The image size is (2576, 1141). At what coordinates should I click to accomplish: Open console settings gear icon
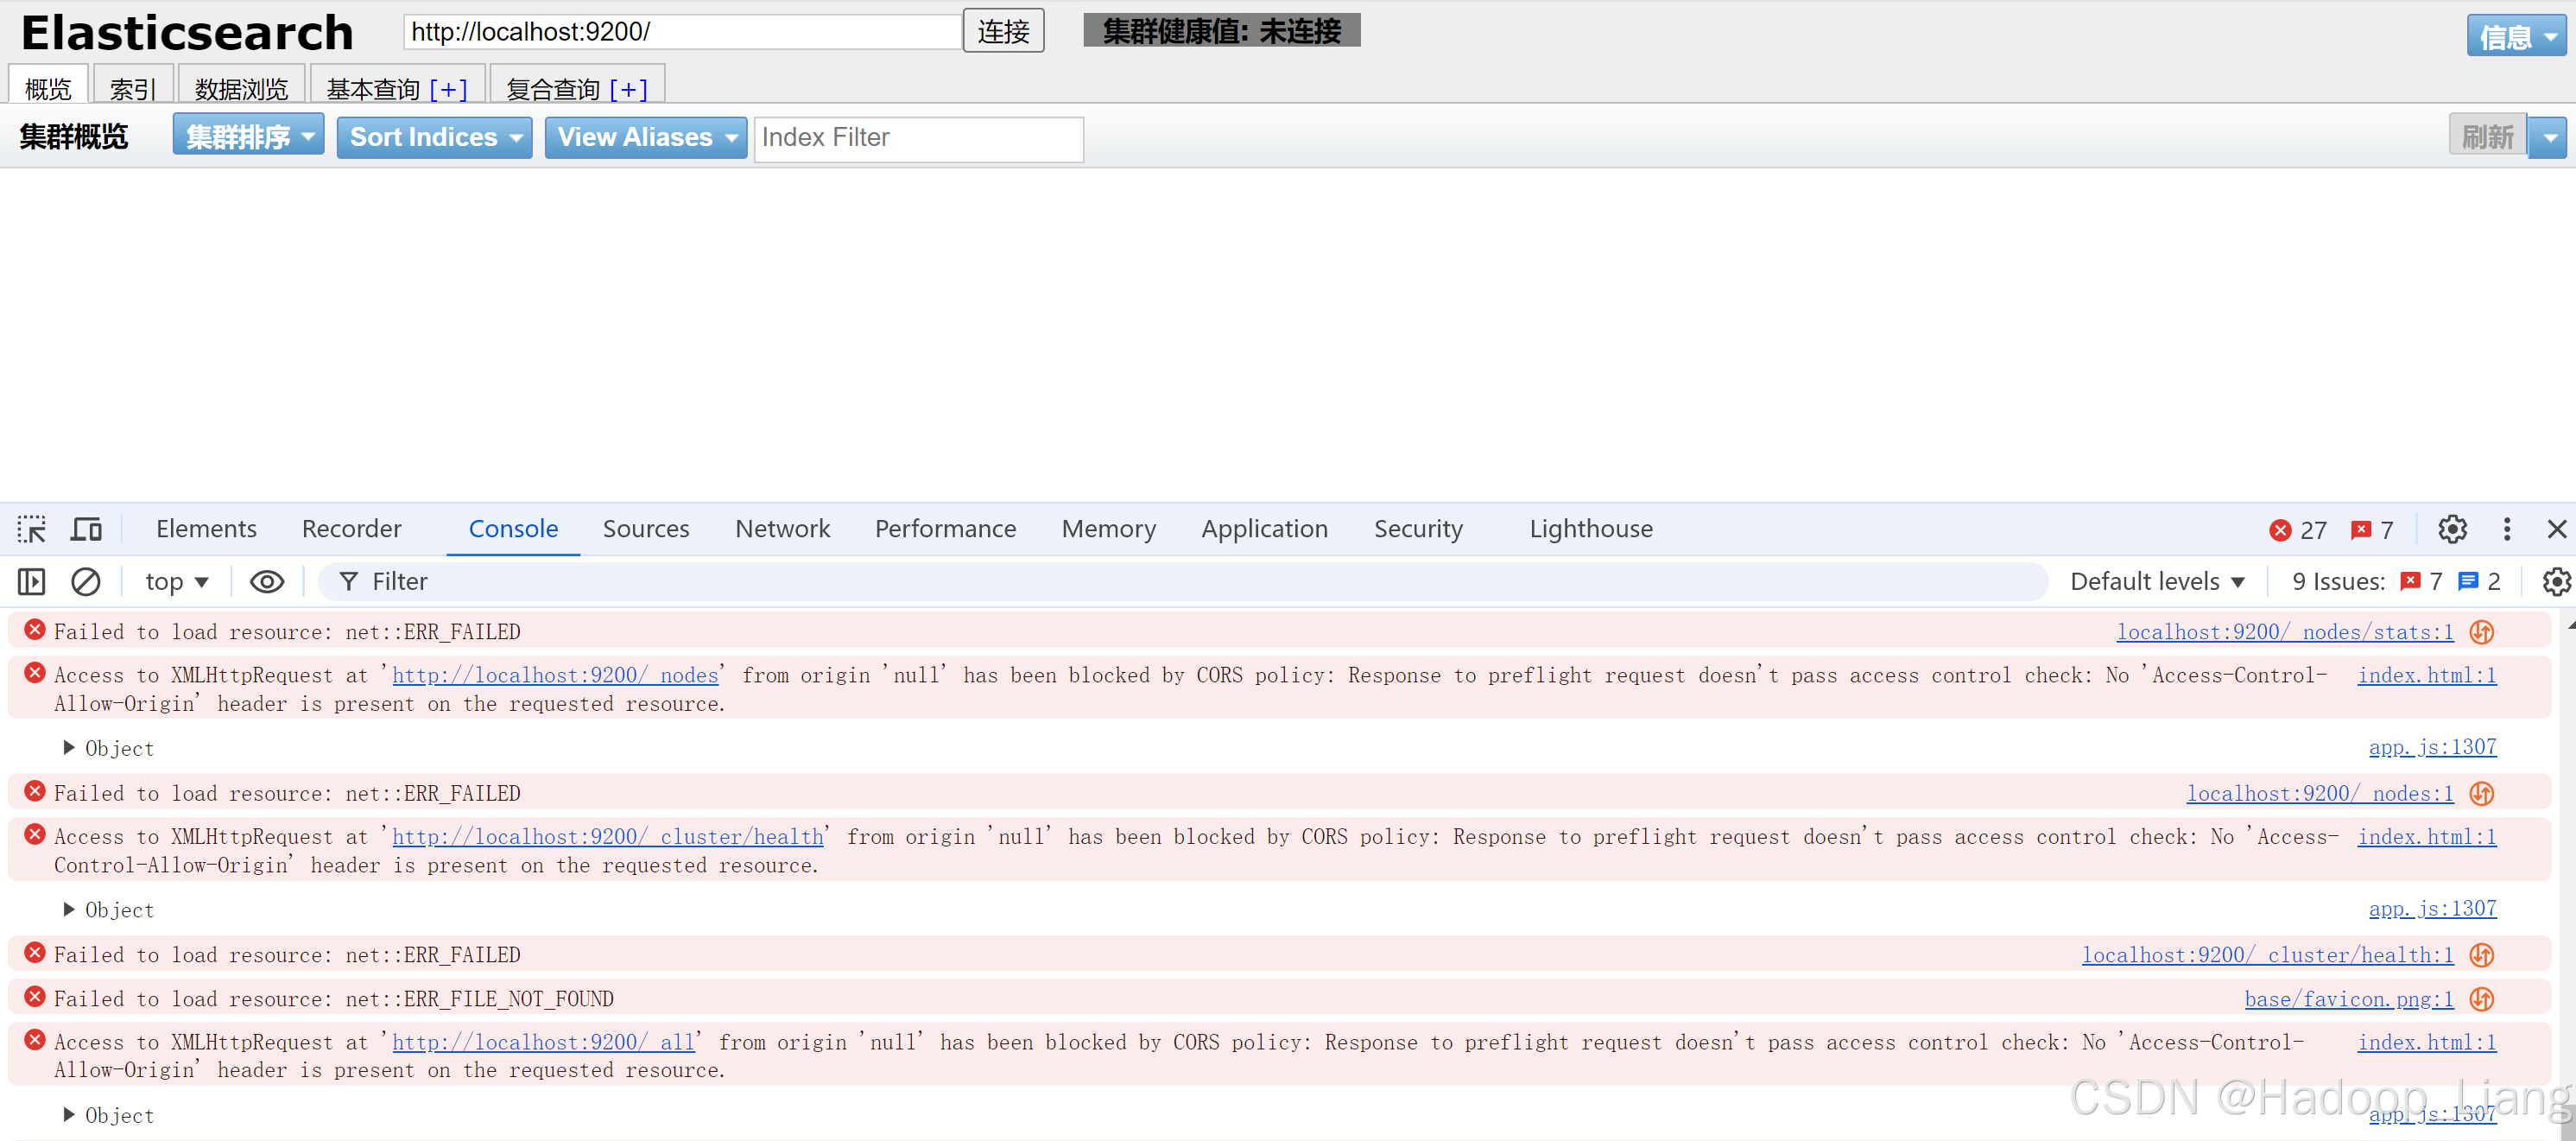click(2556, 581)
